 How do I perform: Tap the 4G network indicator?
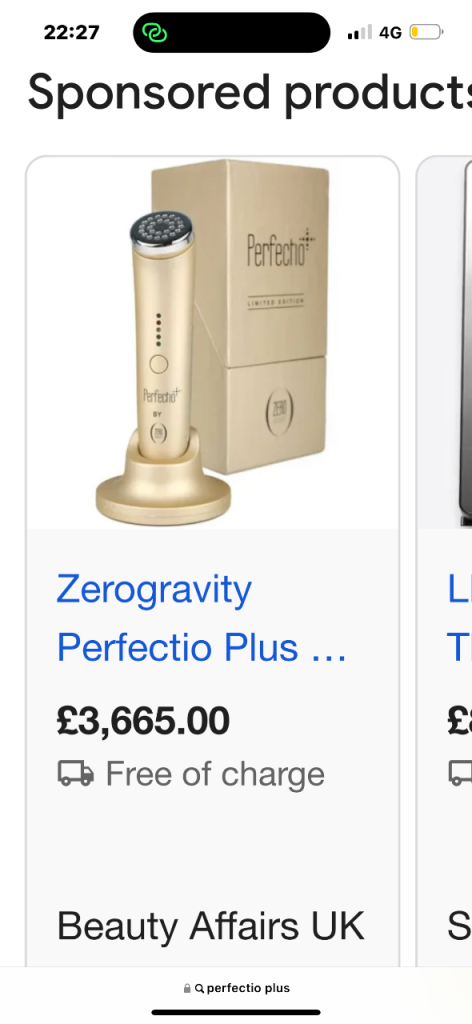click(x=390, y=32)
